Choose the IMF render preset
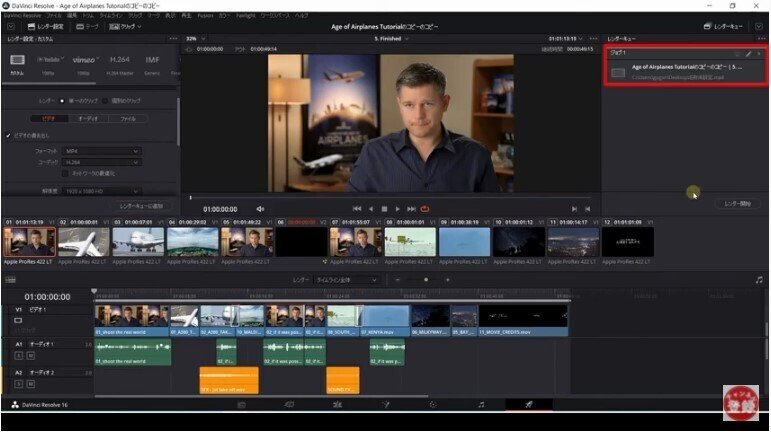The image size is (771, 432). (x=152, y=59)
